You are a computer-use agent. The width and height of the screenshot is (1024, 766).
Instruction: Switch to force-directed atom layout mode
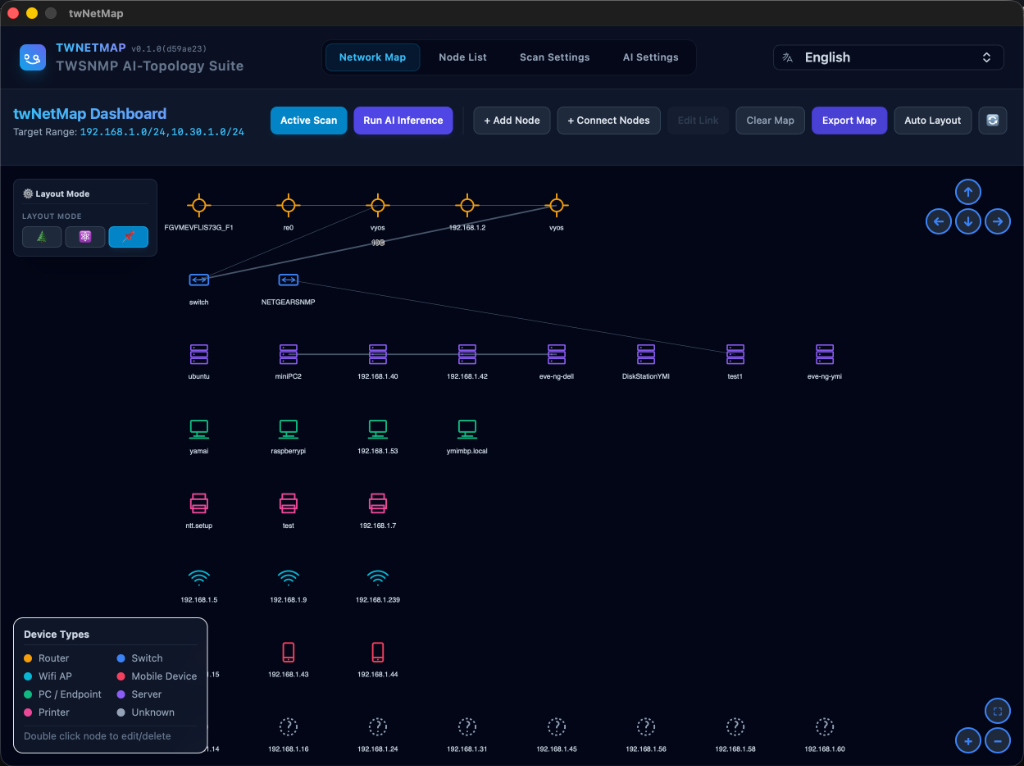85,236
